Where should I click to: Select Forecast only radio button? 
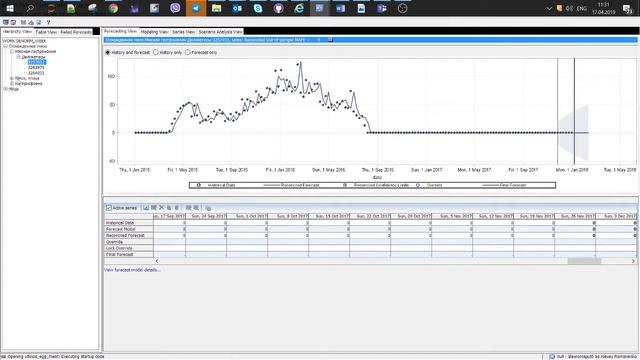pos(188,52)
